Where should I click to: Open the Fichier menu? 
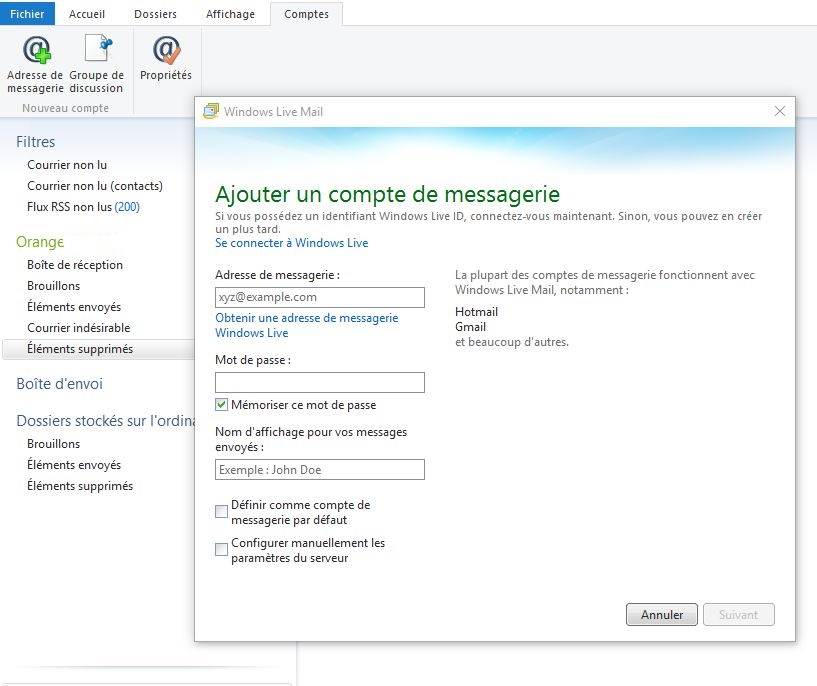tap(27, 14)
